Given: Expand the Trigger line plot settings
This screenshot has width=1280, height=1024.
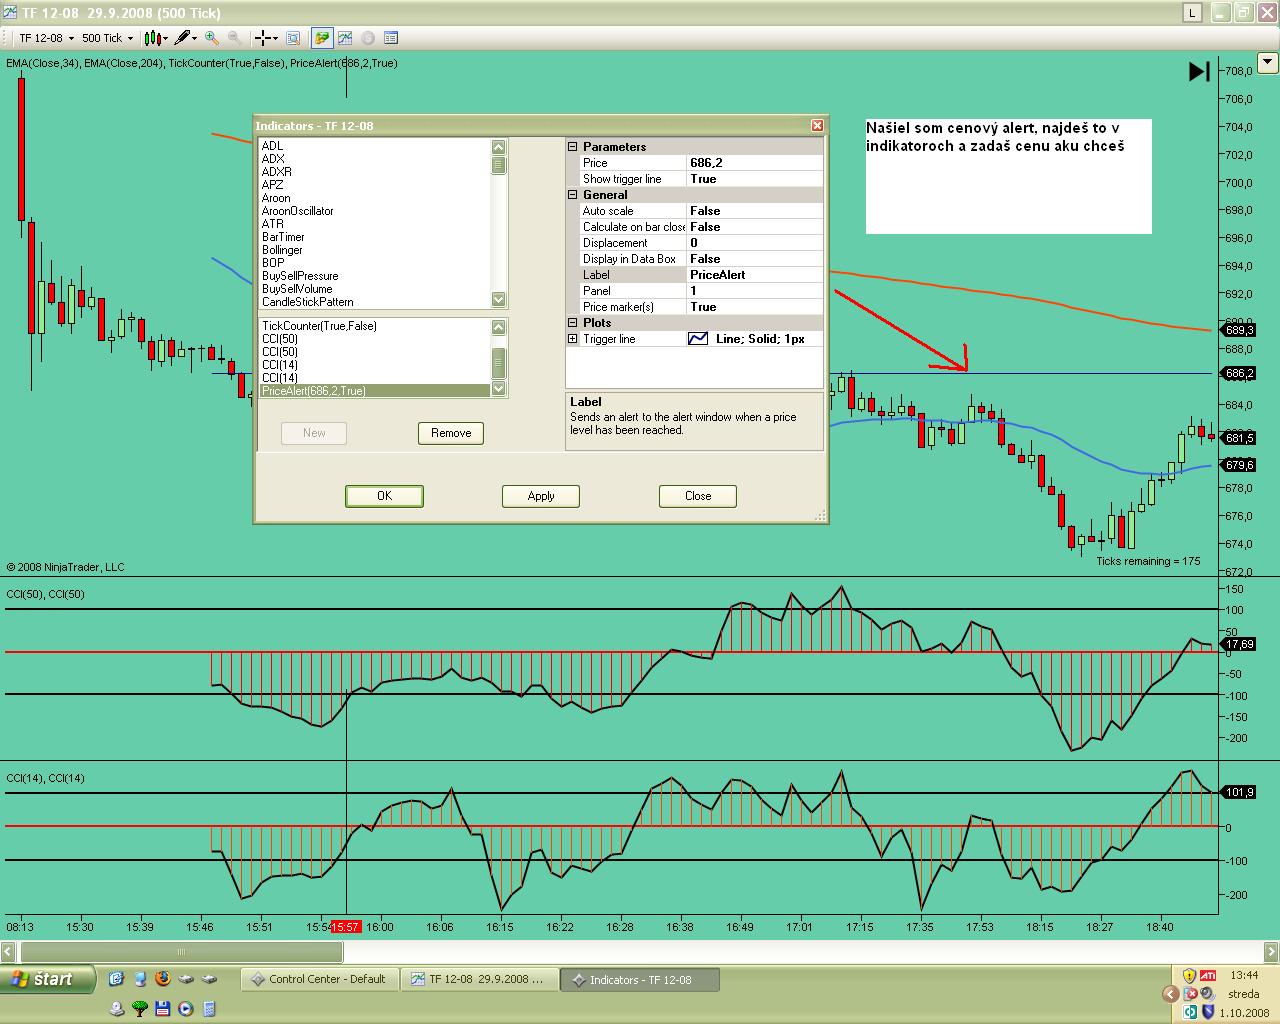Looking at the screenshot, I should [x=573, y=339].
